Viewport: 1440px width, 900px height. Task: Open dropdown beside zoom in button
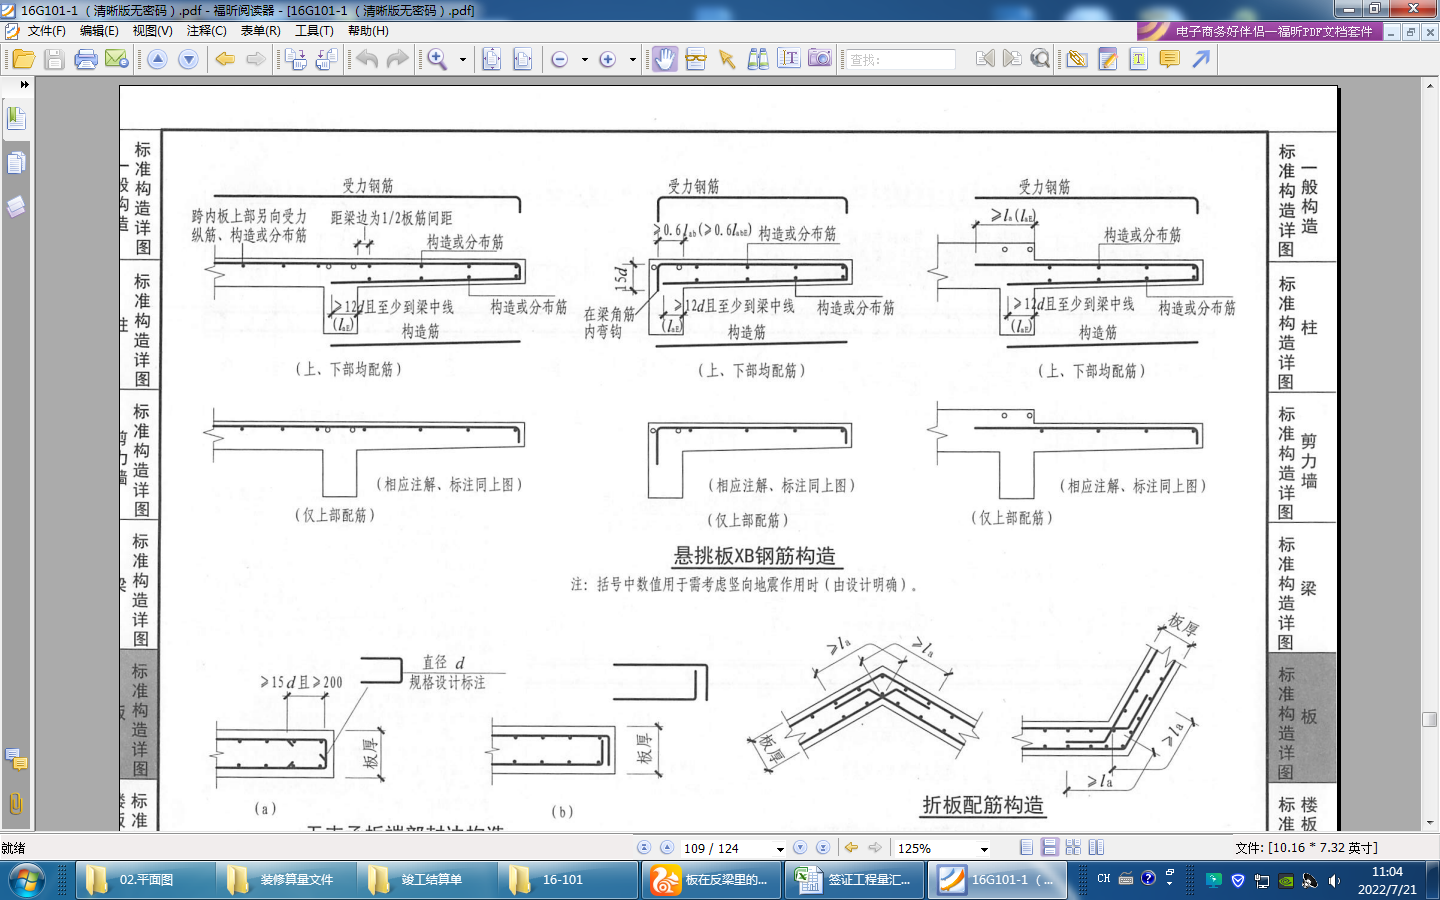[632, 60]
